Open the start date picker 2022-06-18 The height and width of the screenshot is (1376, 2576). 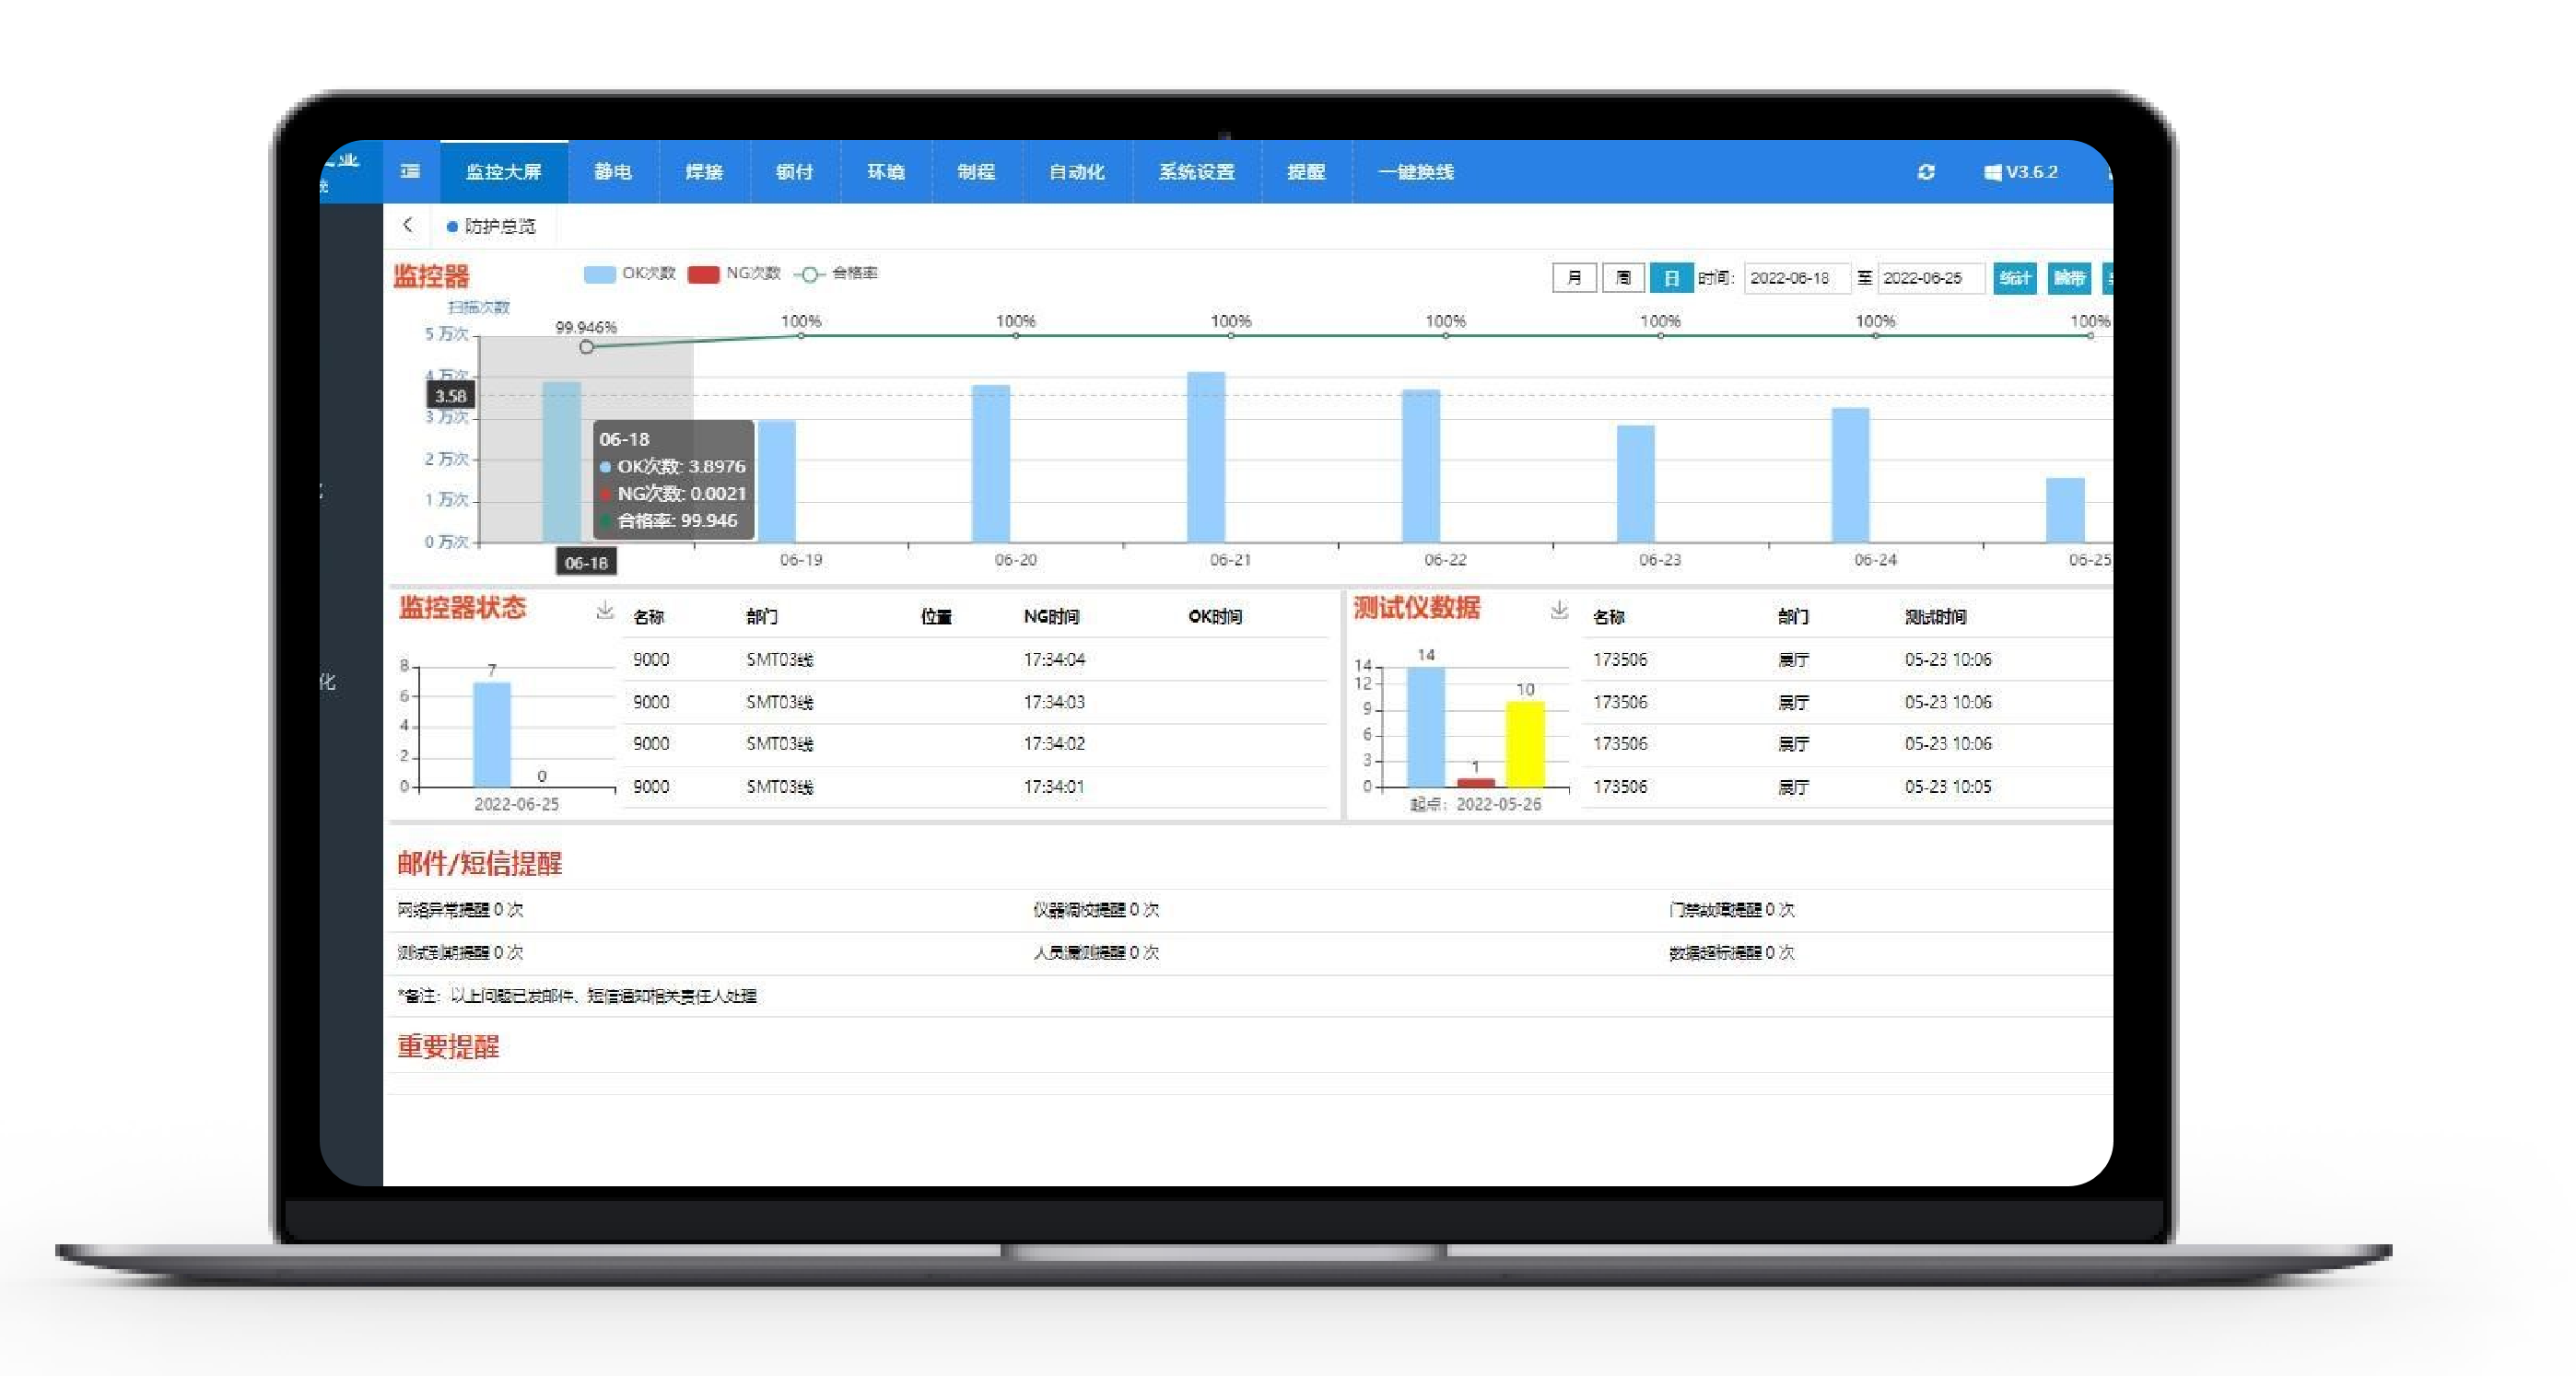coord(1795,278)
